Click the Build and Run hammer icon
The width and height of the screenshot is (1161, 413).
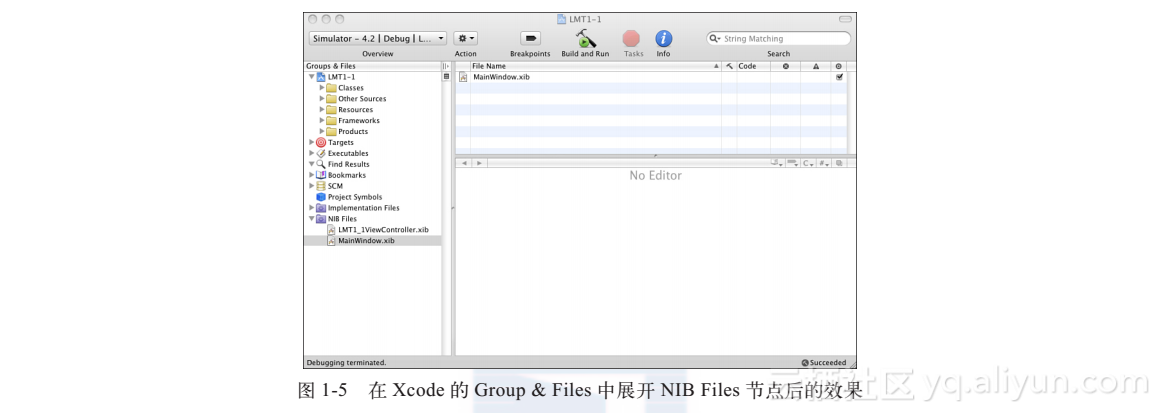[585, 38]
